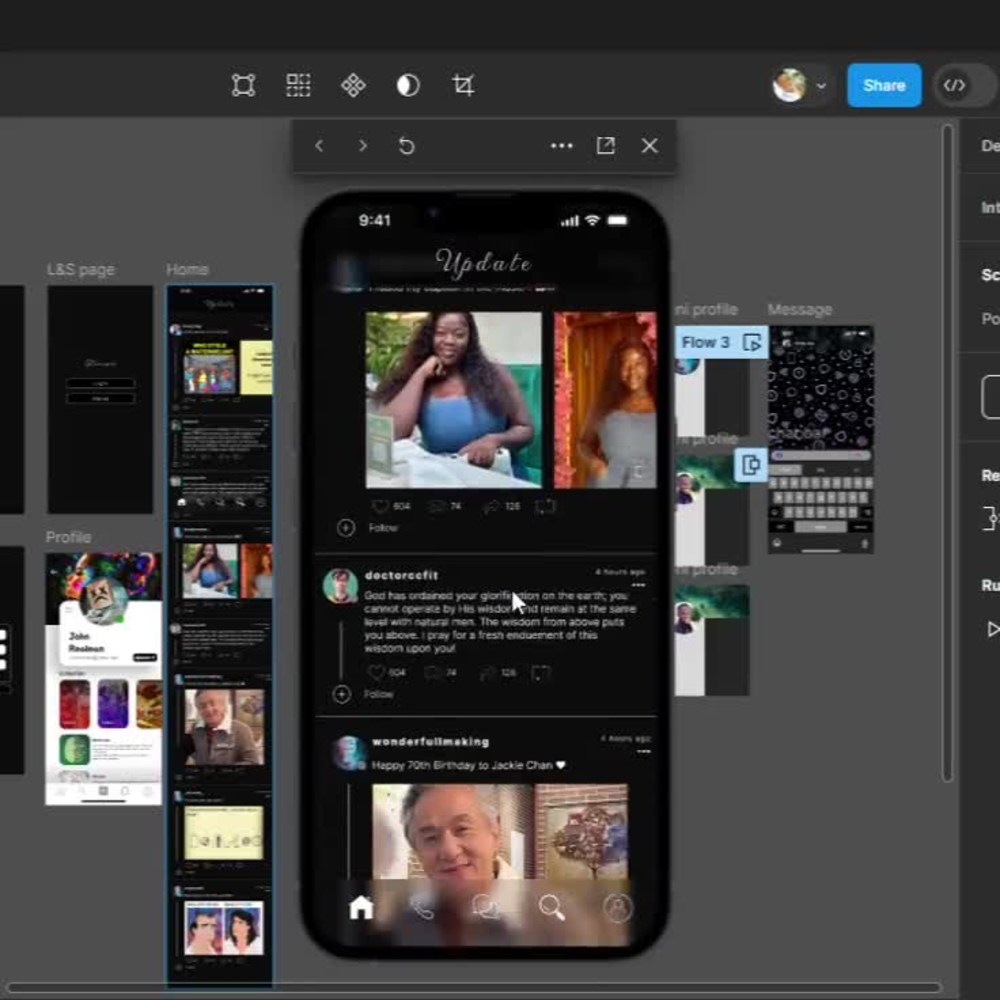
Task: Click comment icon on doctorccfit post
Action: pos(432,672)
